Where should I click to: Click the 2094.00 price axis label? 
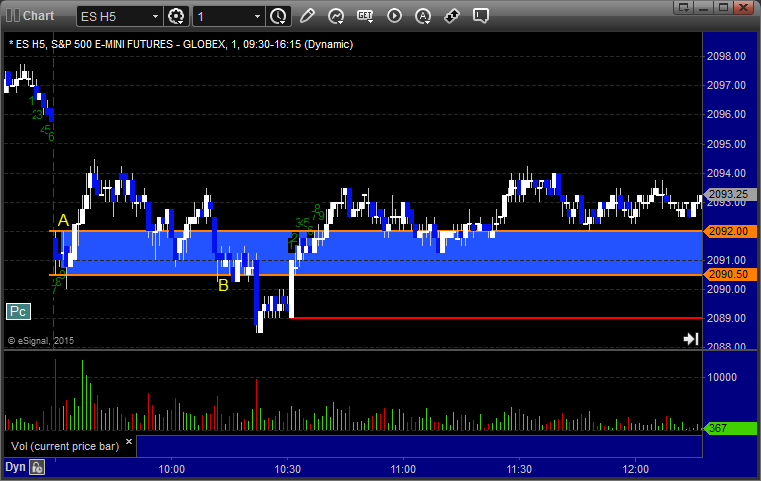pos(726,173)
